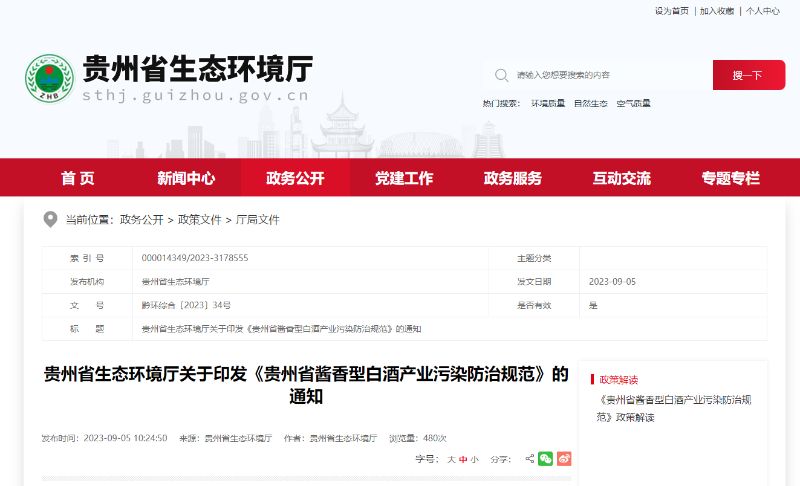Click the 个人中心 link at top
The height and width of the screenshot is (486, 800).
(762, 11)
